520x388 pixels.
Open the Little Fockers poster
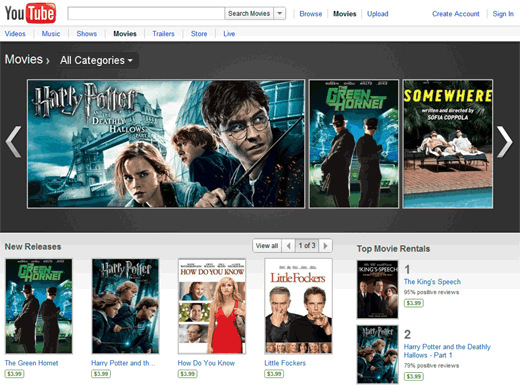tap(298, 306)
